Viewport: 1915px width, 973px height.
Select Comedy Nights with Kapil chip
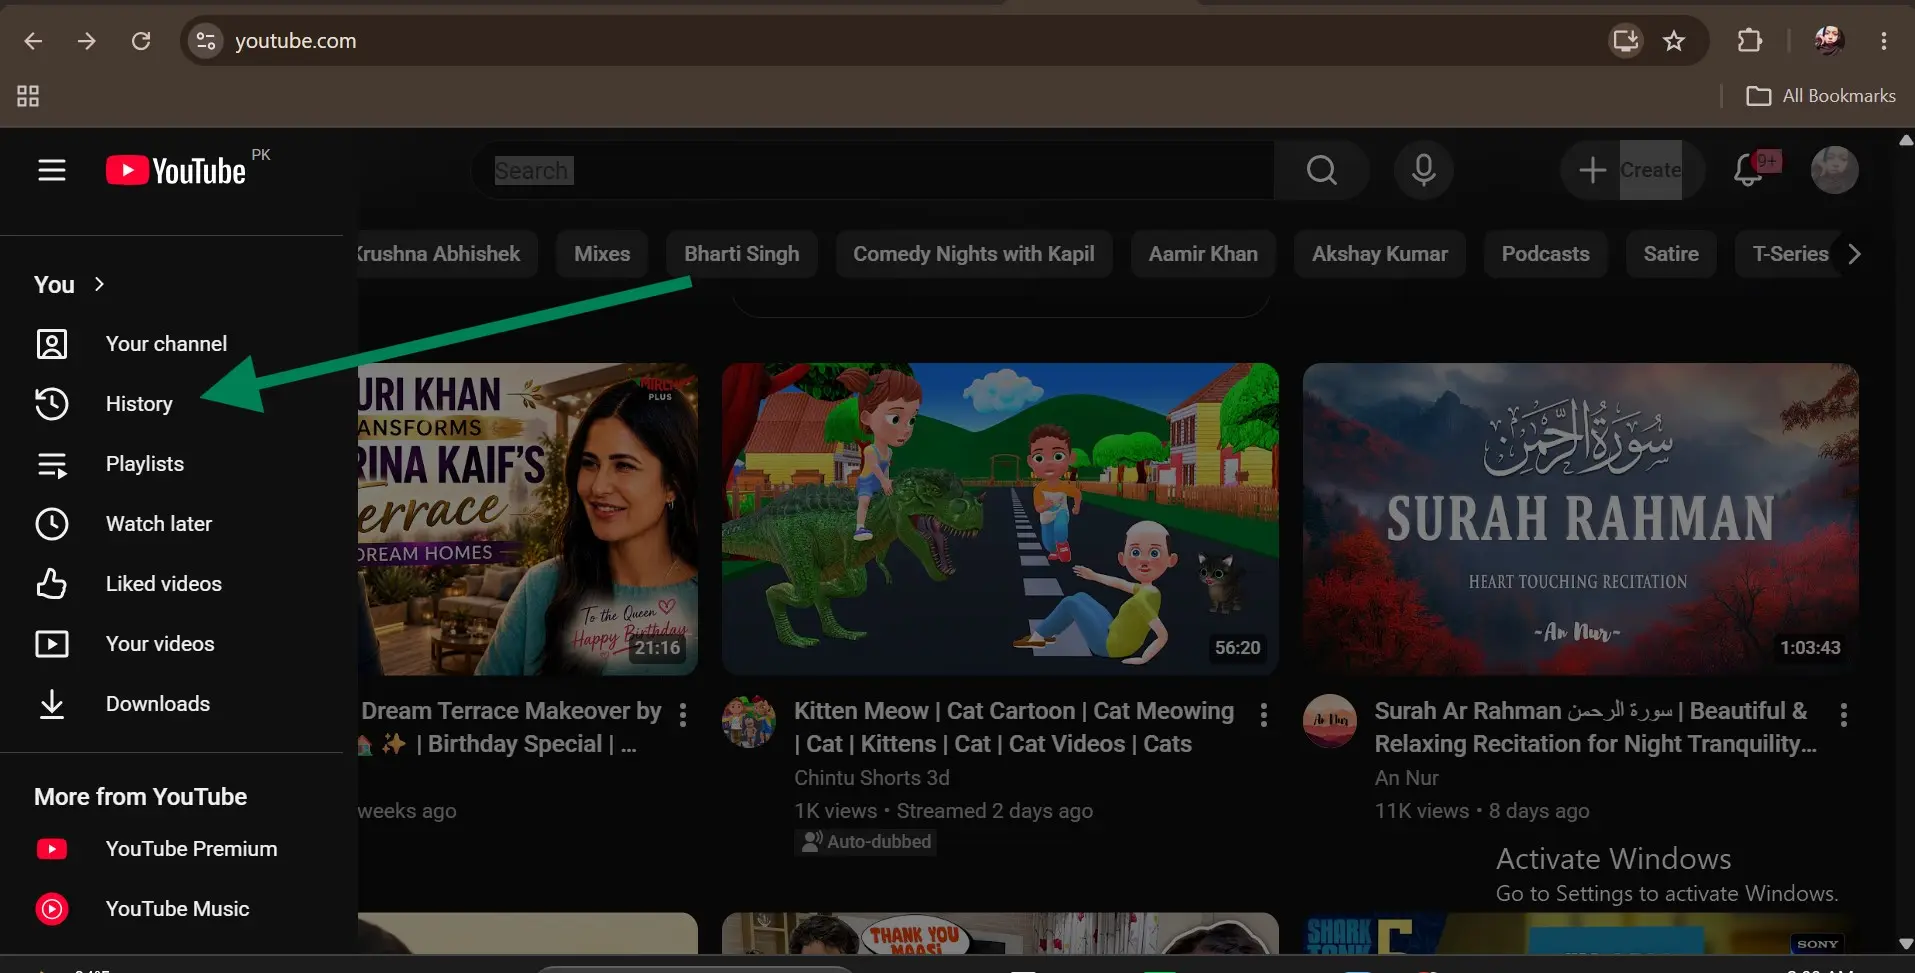[x=974, y=254]
